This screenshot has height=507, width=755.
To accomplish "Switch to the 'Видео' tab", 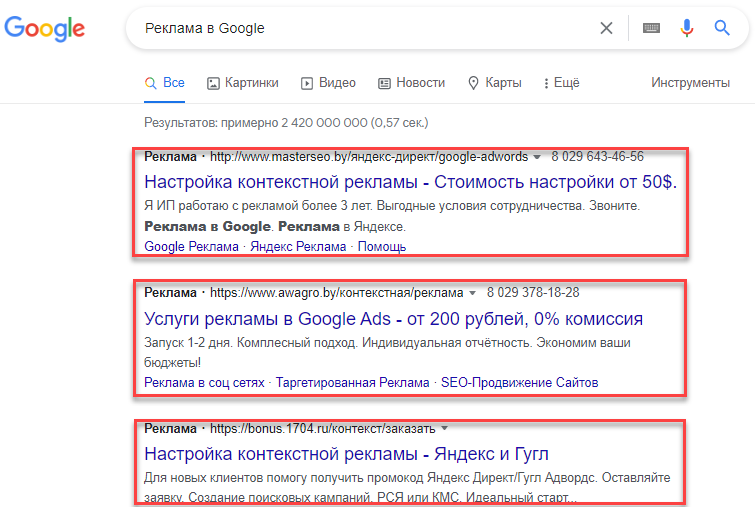I will click(x=328, y=83).
